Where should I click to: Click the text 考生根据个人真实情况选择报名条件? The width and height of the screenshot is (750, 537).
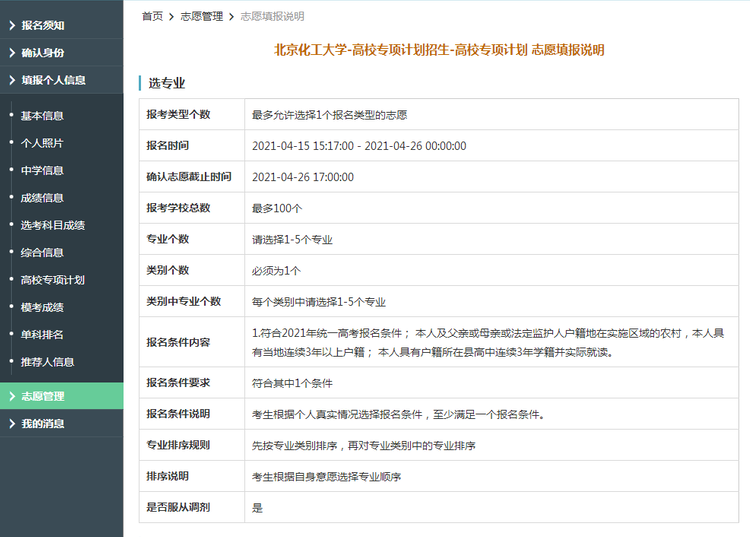337,414
